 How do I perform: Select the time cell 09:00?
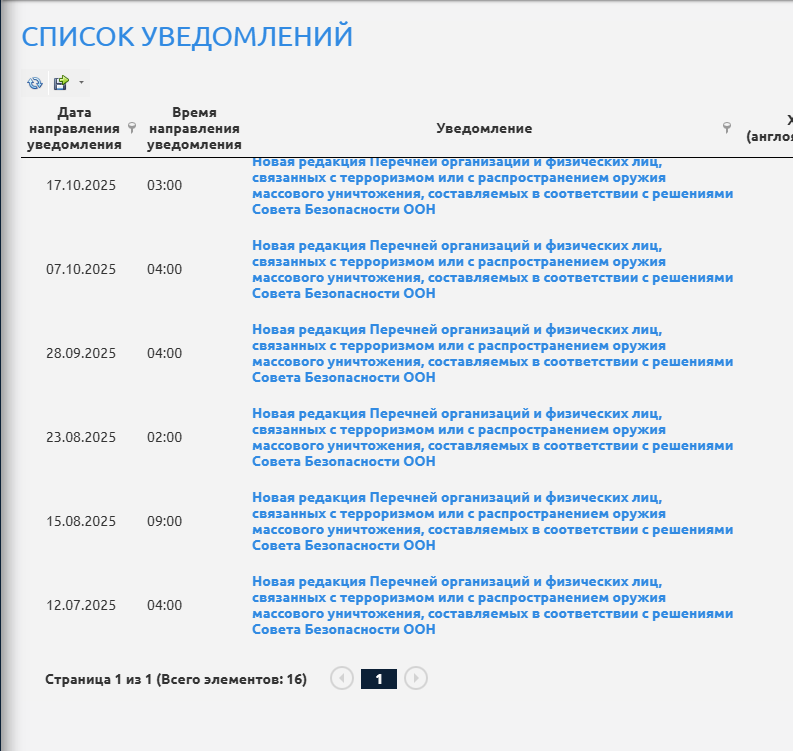click(x=164, y=521)
